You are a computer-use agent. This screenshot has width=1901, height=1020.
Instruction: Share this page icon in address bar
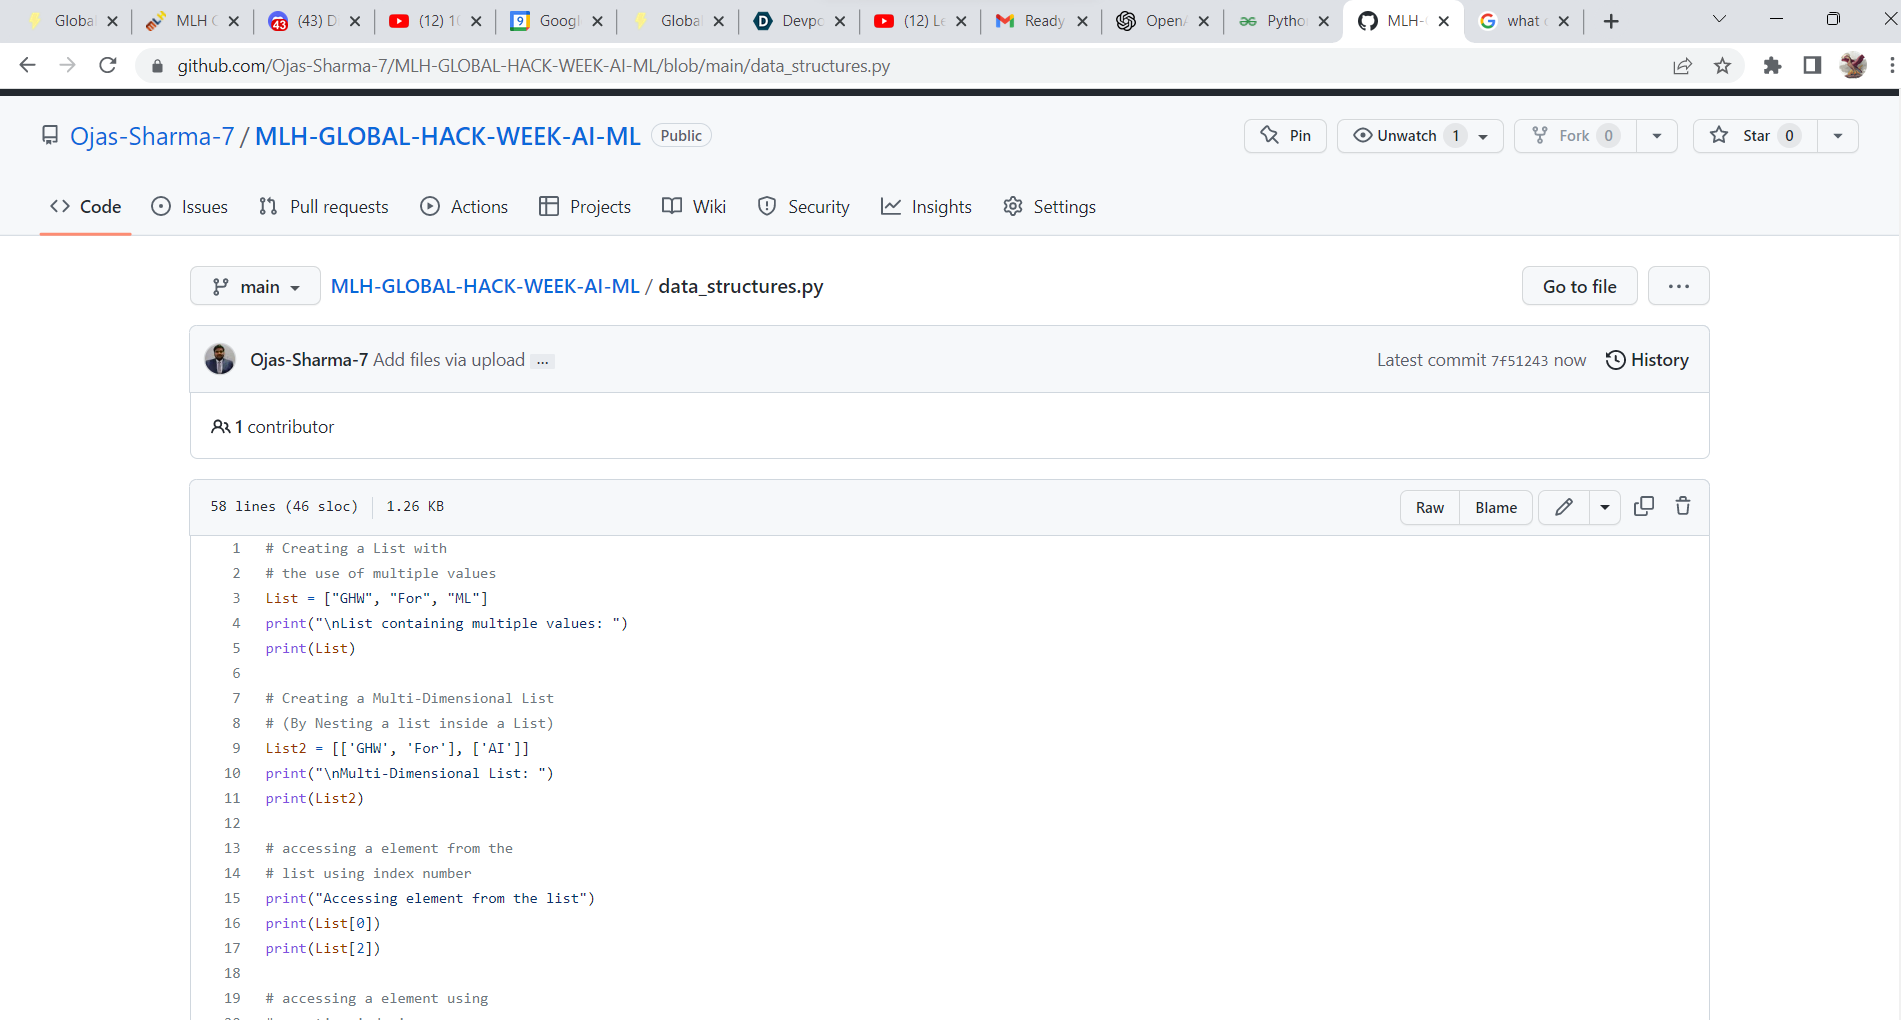pyautogui.click(x=1682, y=66)
